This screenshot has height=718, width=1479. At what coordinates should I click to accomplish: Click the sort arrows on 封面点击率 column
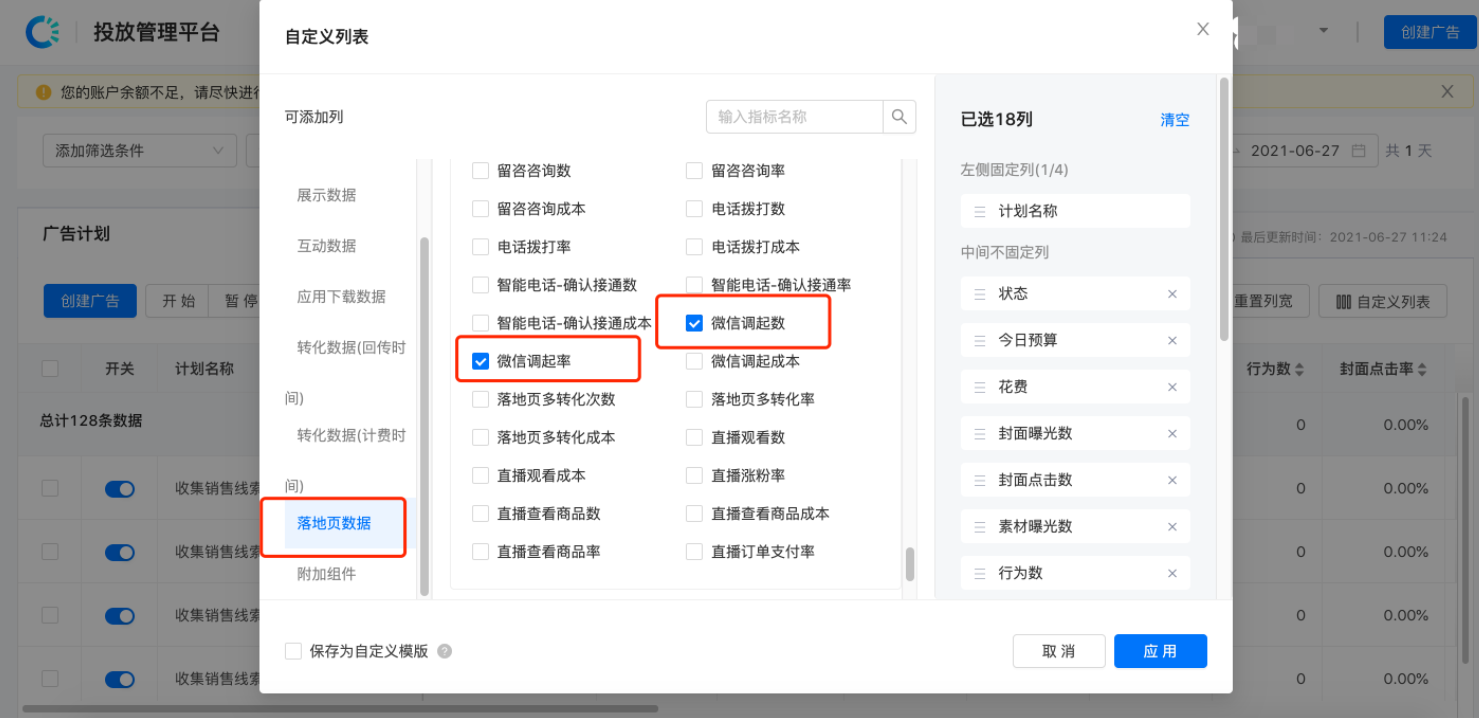[x=1420, y=368]
